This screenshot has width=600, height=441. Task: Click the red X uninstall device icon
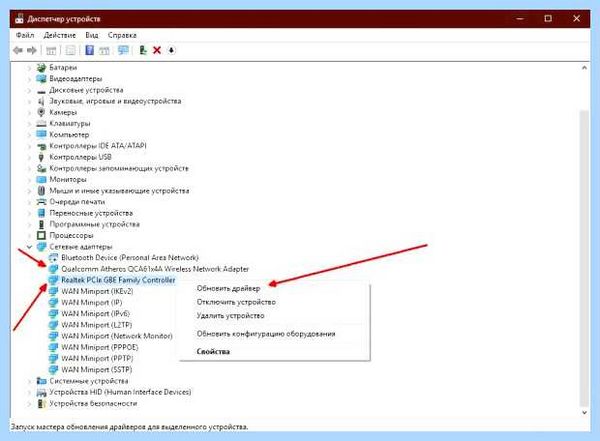(157, 50)
